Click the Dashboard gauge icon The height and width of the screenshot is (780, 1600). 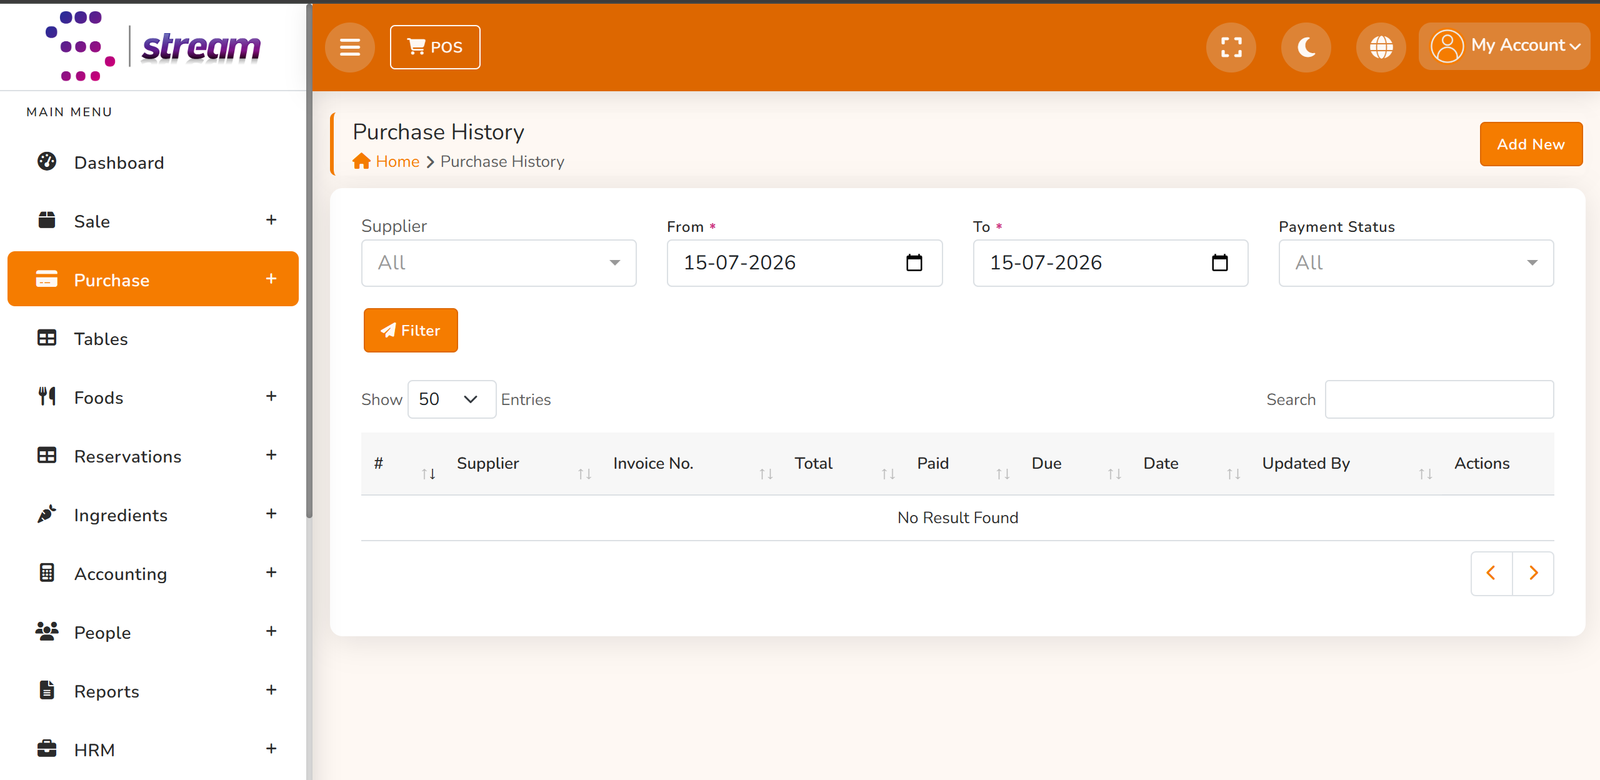pyautogui.click(x=47, y=161)
